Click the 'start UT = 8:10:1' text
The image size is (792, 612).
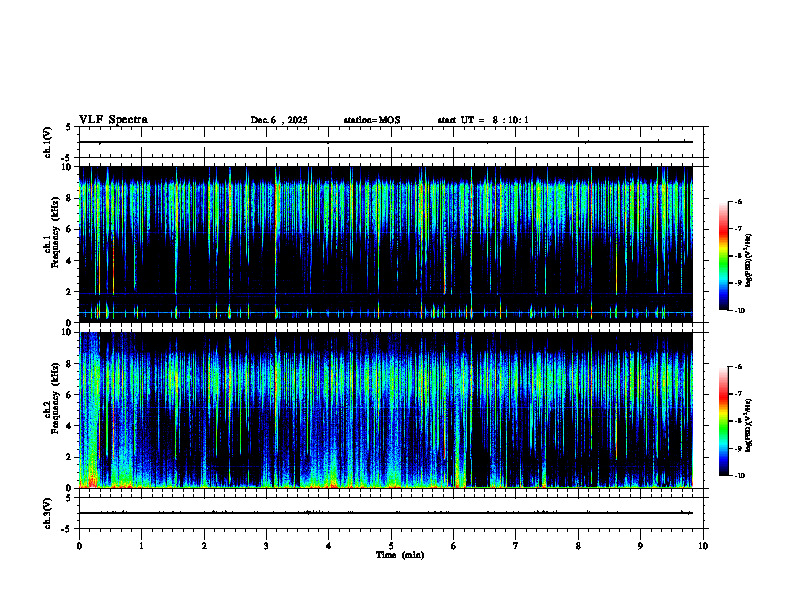click(483, 120)
